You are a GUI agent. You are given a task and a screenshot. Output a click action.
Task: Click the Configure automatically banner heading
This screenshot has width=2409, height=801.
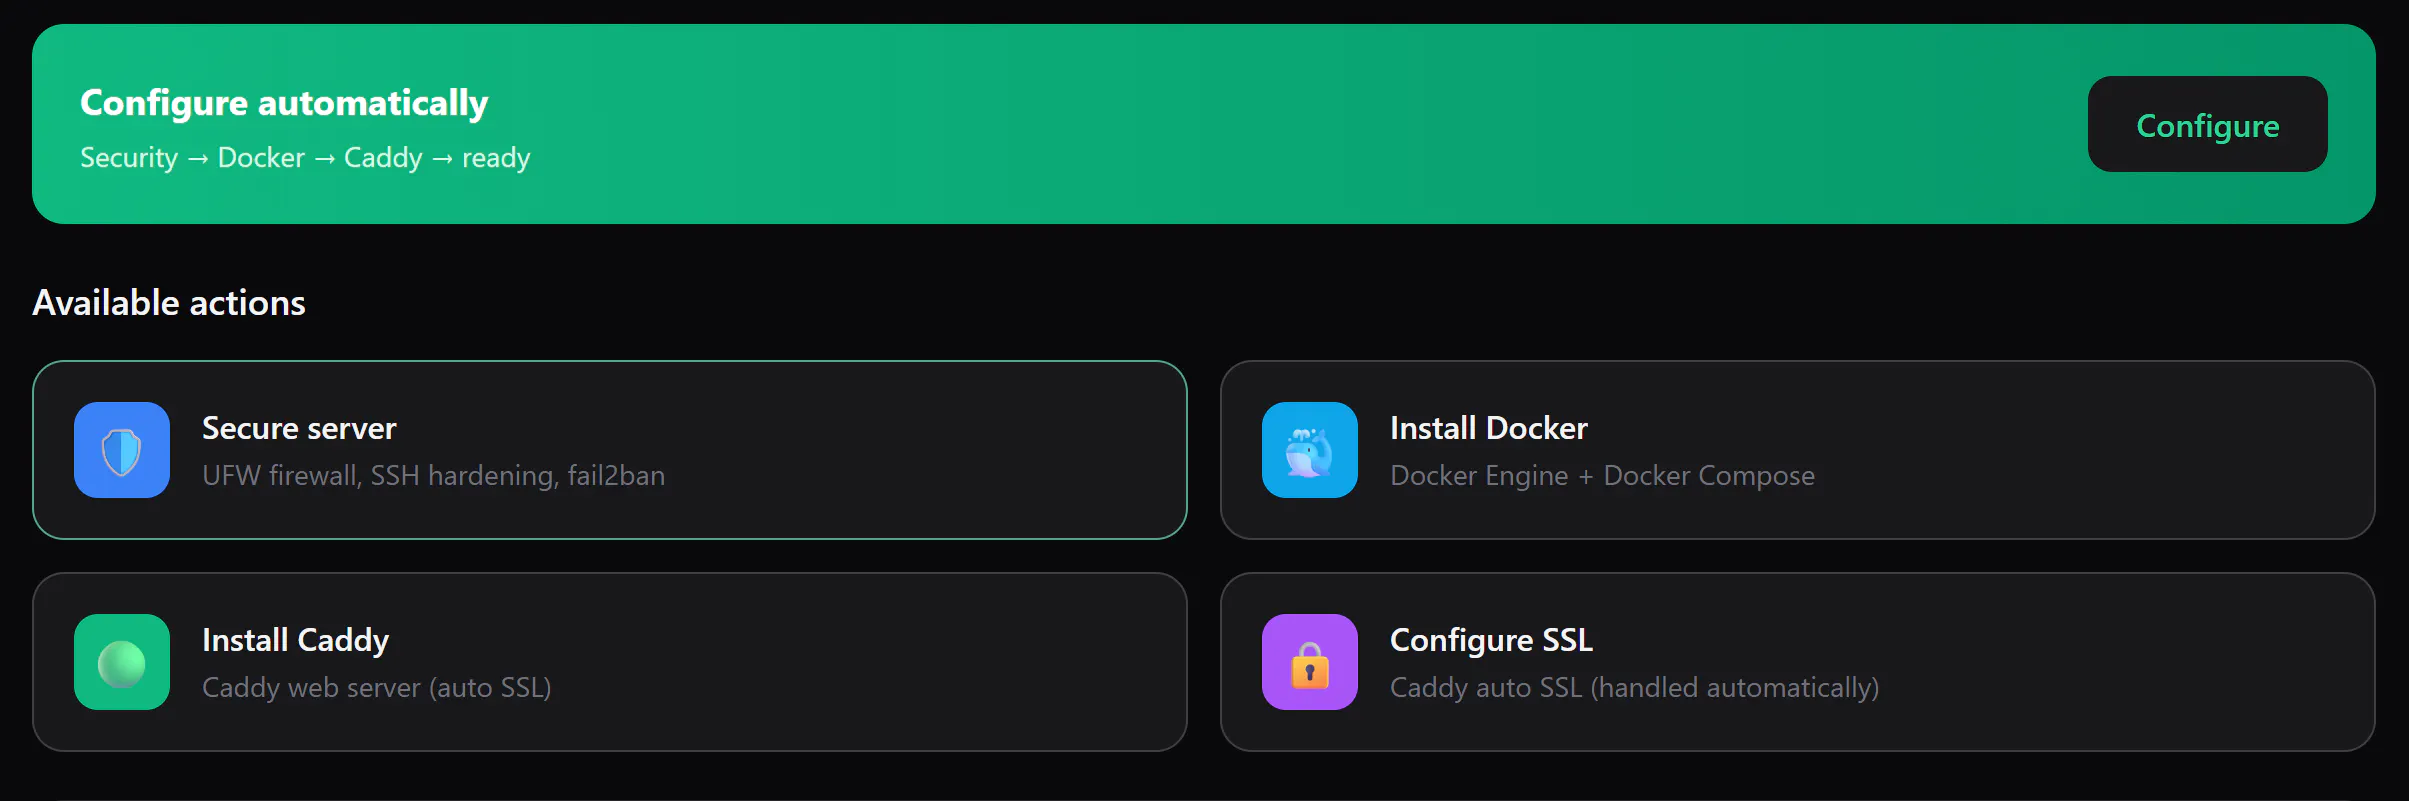[x=284, y=103]
